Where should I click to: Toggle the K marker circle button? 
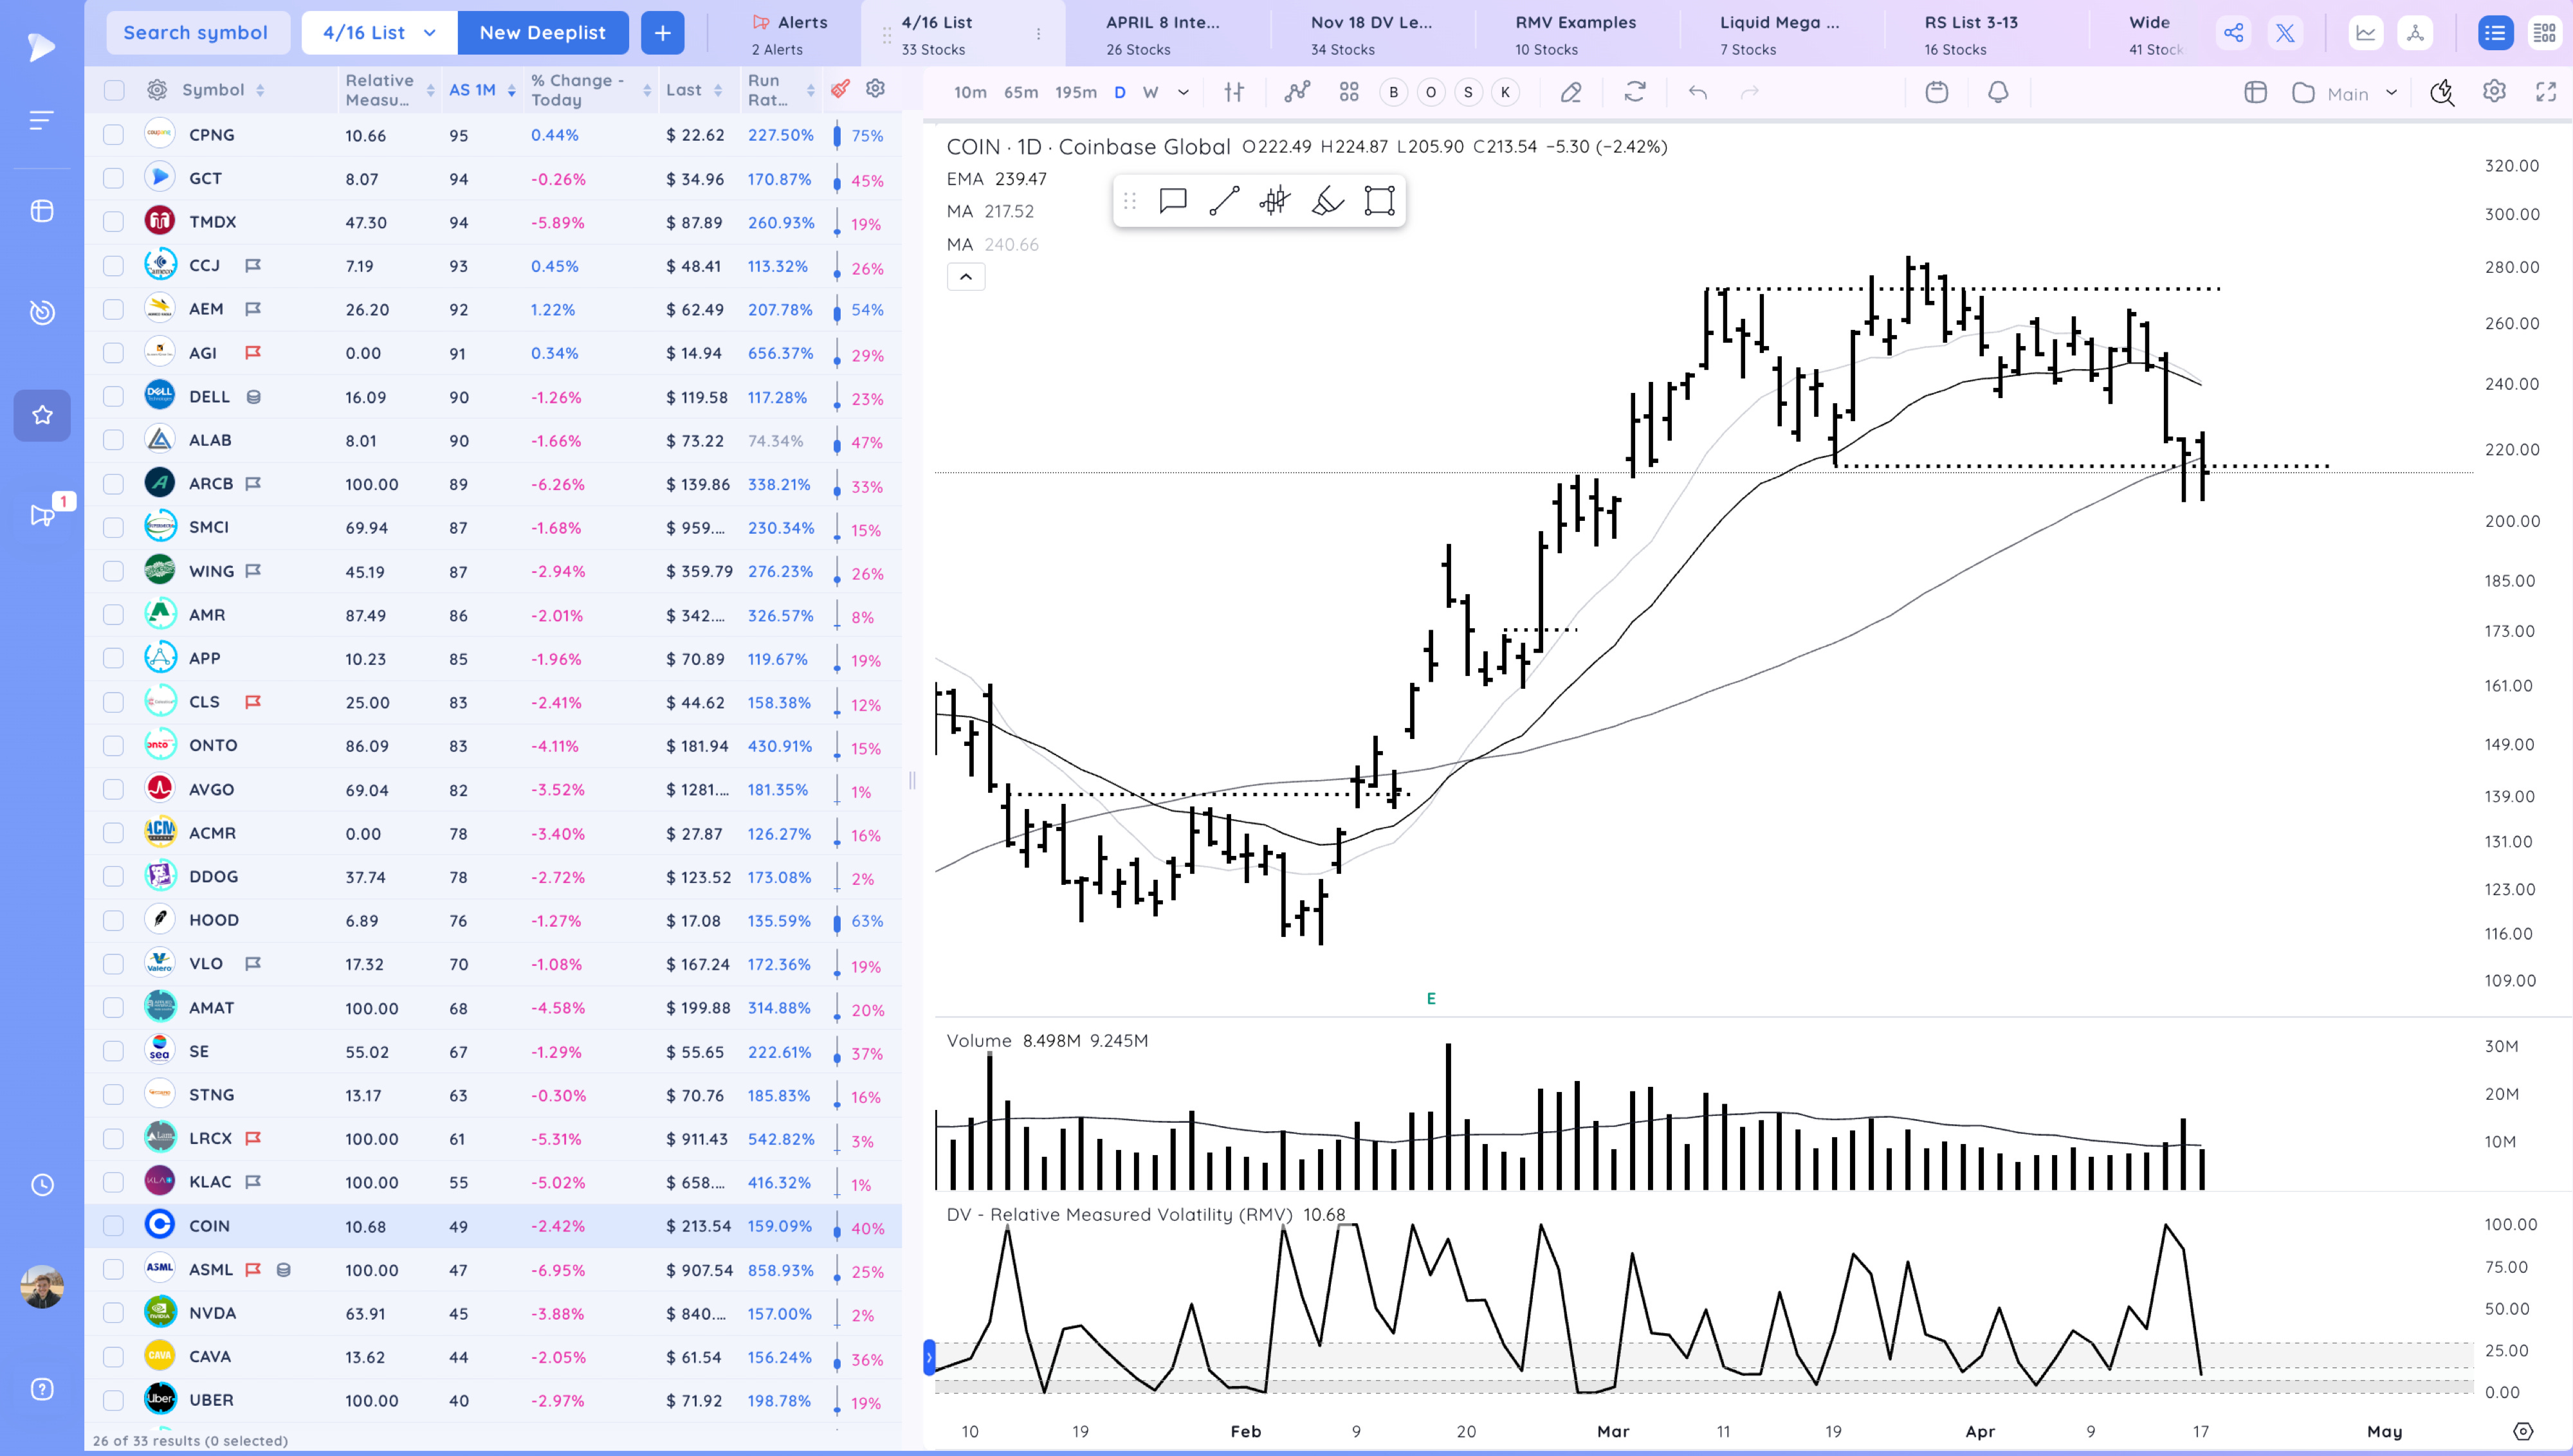[x=1505, y=92]
